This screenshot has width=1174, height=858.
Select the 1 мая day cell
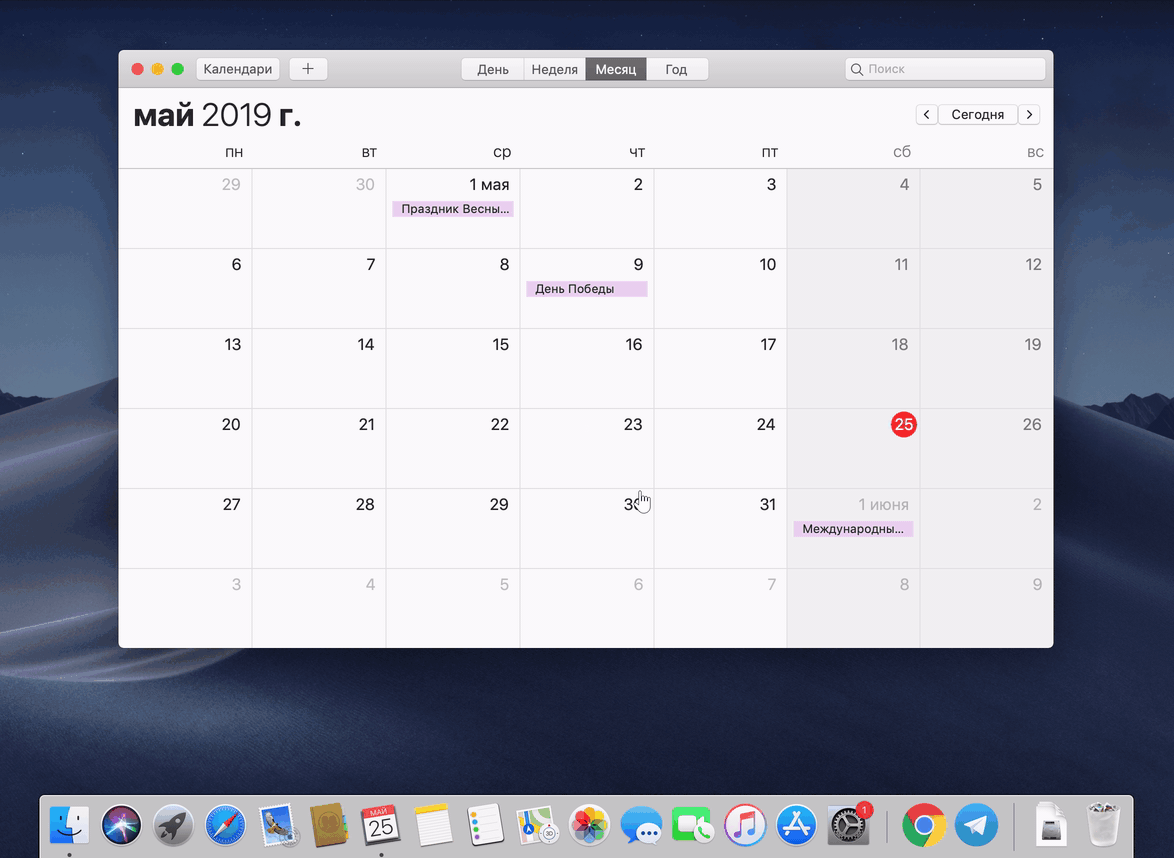[x=453, y=208]
